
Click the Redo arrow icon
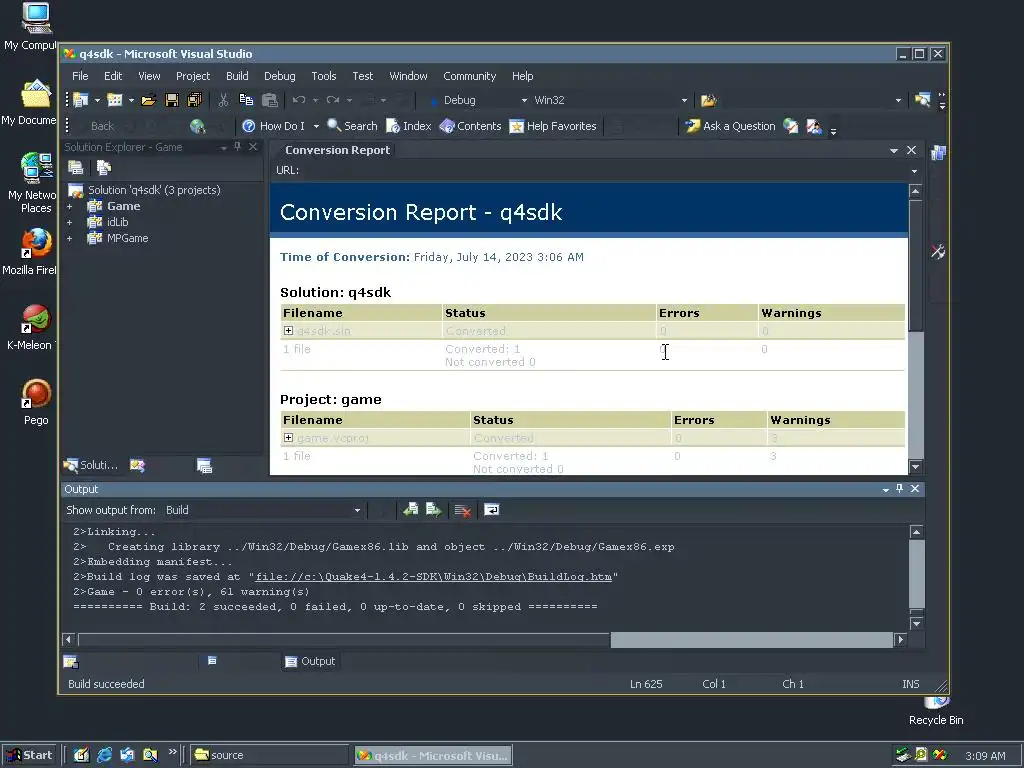pyautogui.click(x=333, y=100)
